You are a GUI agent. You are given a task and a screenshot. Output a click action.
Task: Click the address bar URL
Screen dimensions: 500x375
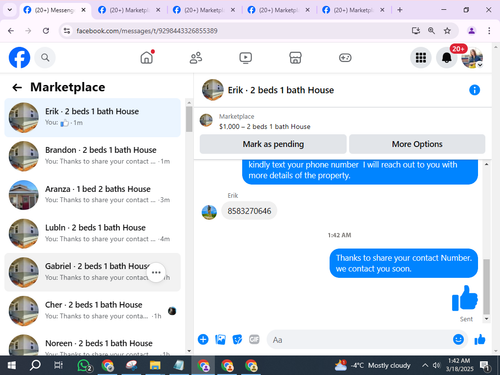(147, 31)
